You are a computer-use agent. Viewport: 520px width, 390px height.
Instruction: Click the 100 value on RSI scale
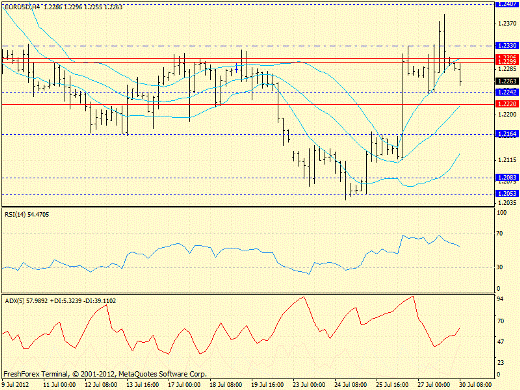click(501, 213)
